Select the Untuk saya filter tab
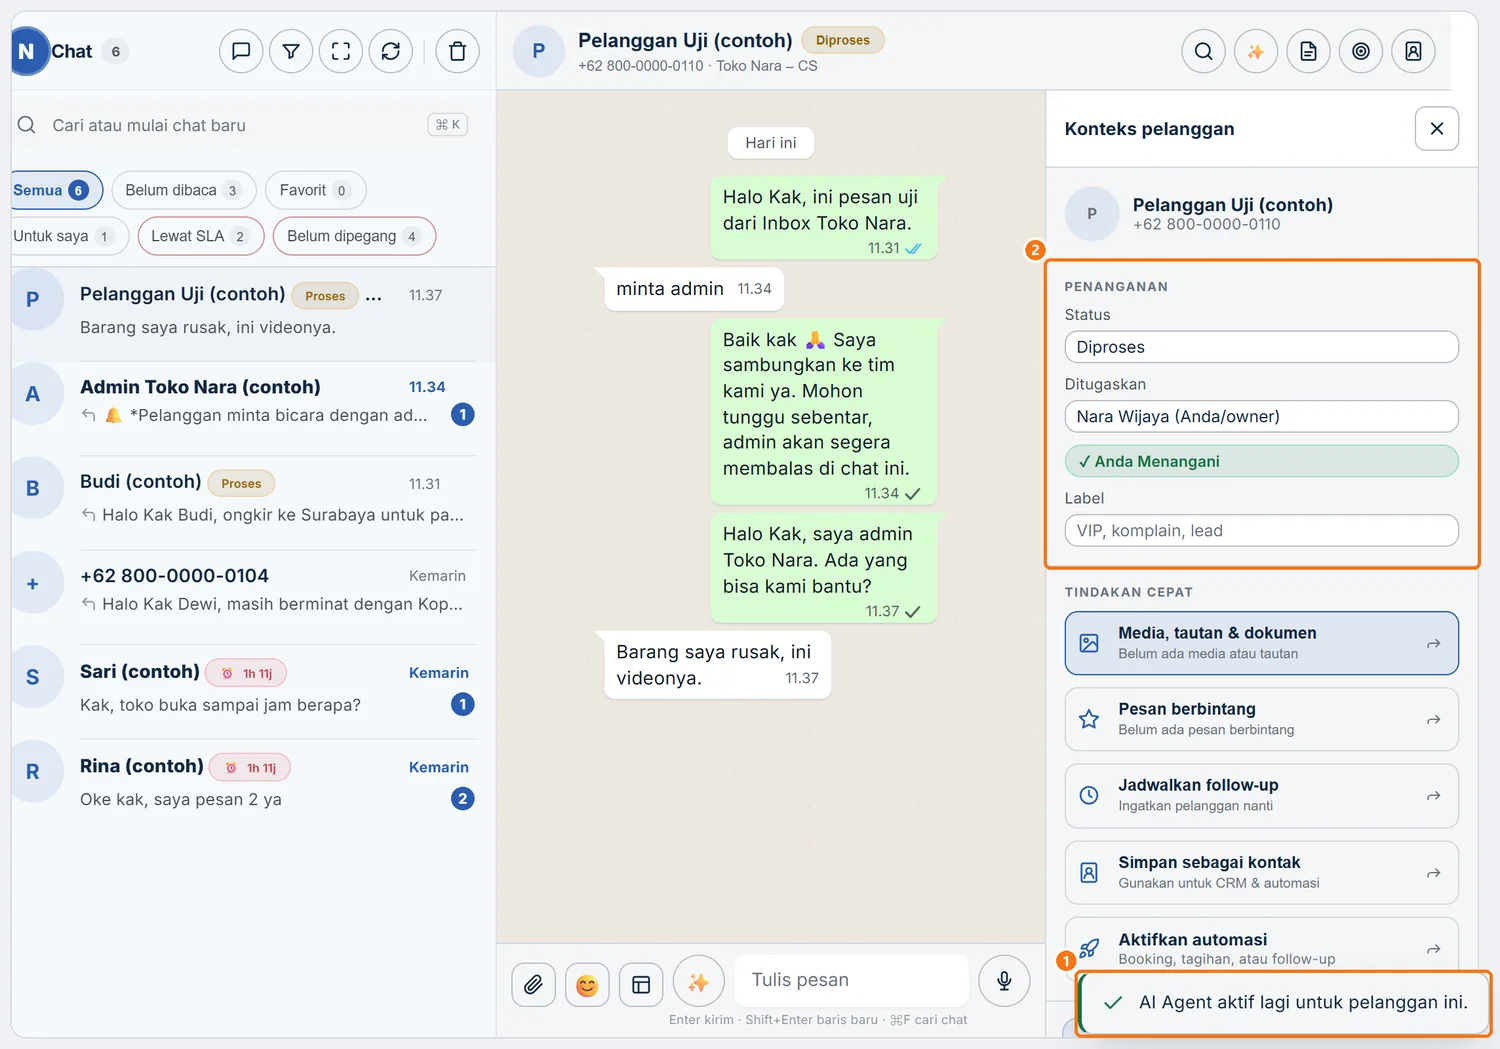1500x1049 pixels. (x=68, y=236)
